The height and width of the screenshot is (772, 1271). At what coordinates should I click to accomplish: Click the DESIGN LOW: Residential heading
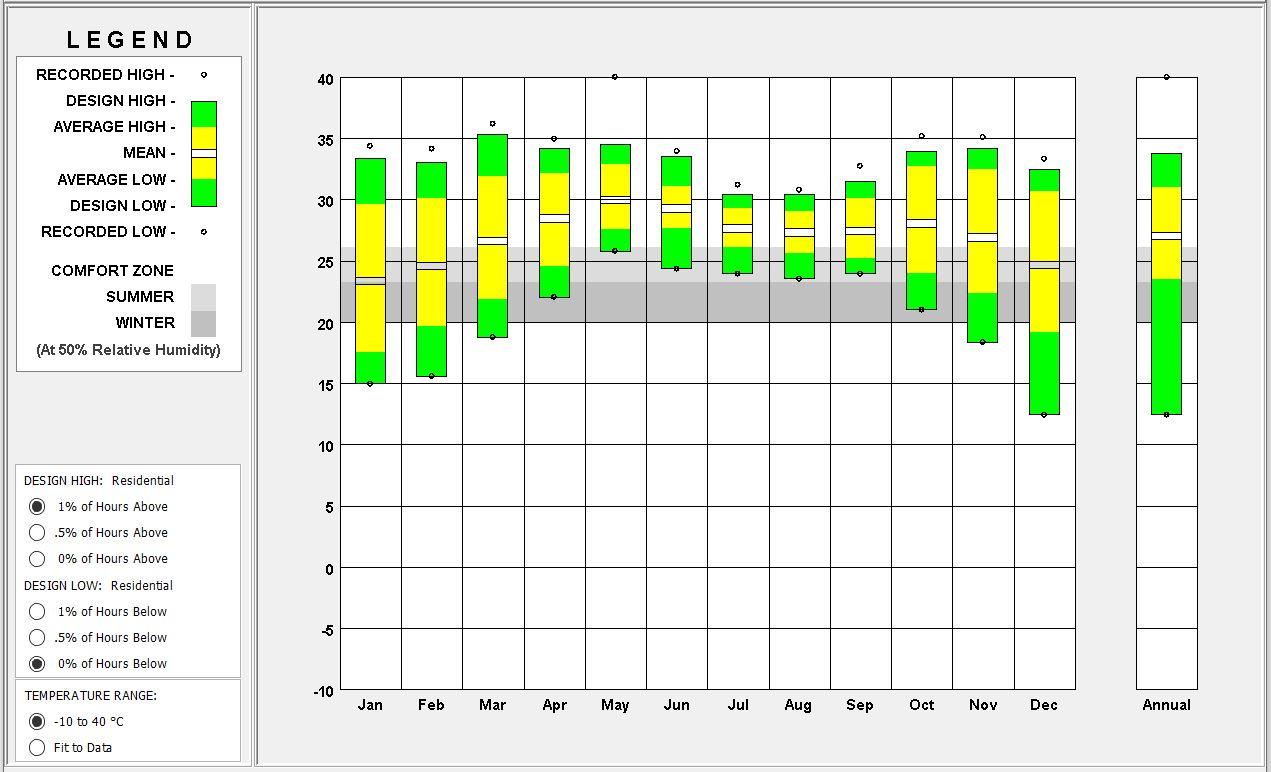point(98,586)
